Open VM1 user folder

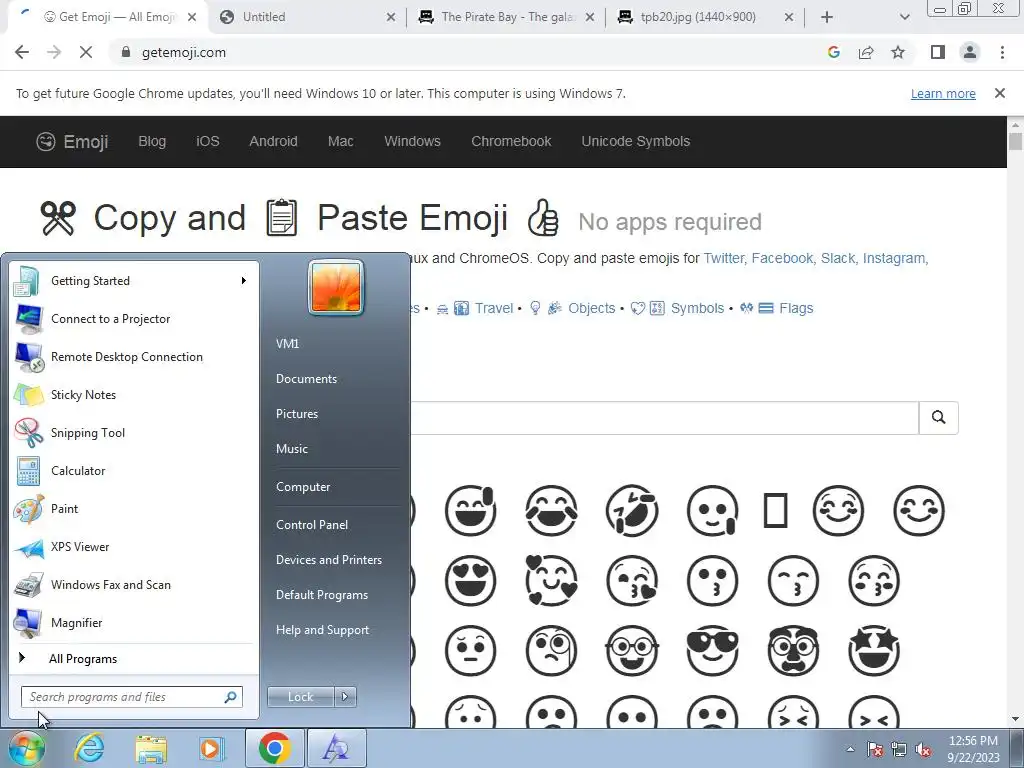click(287, 344)
